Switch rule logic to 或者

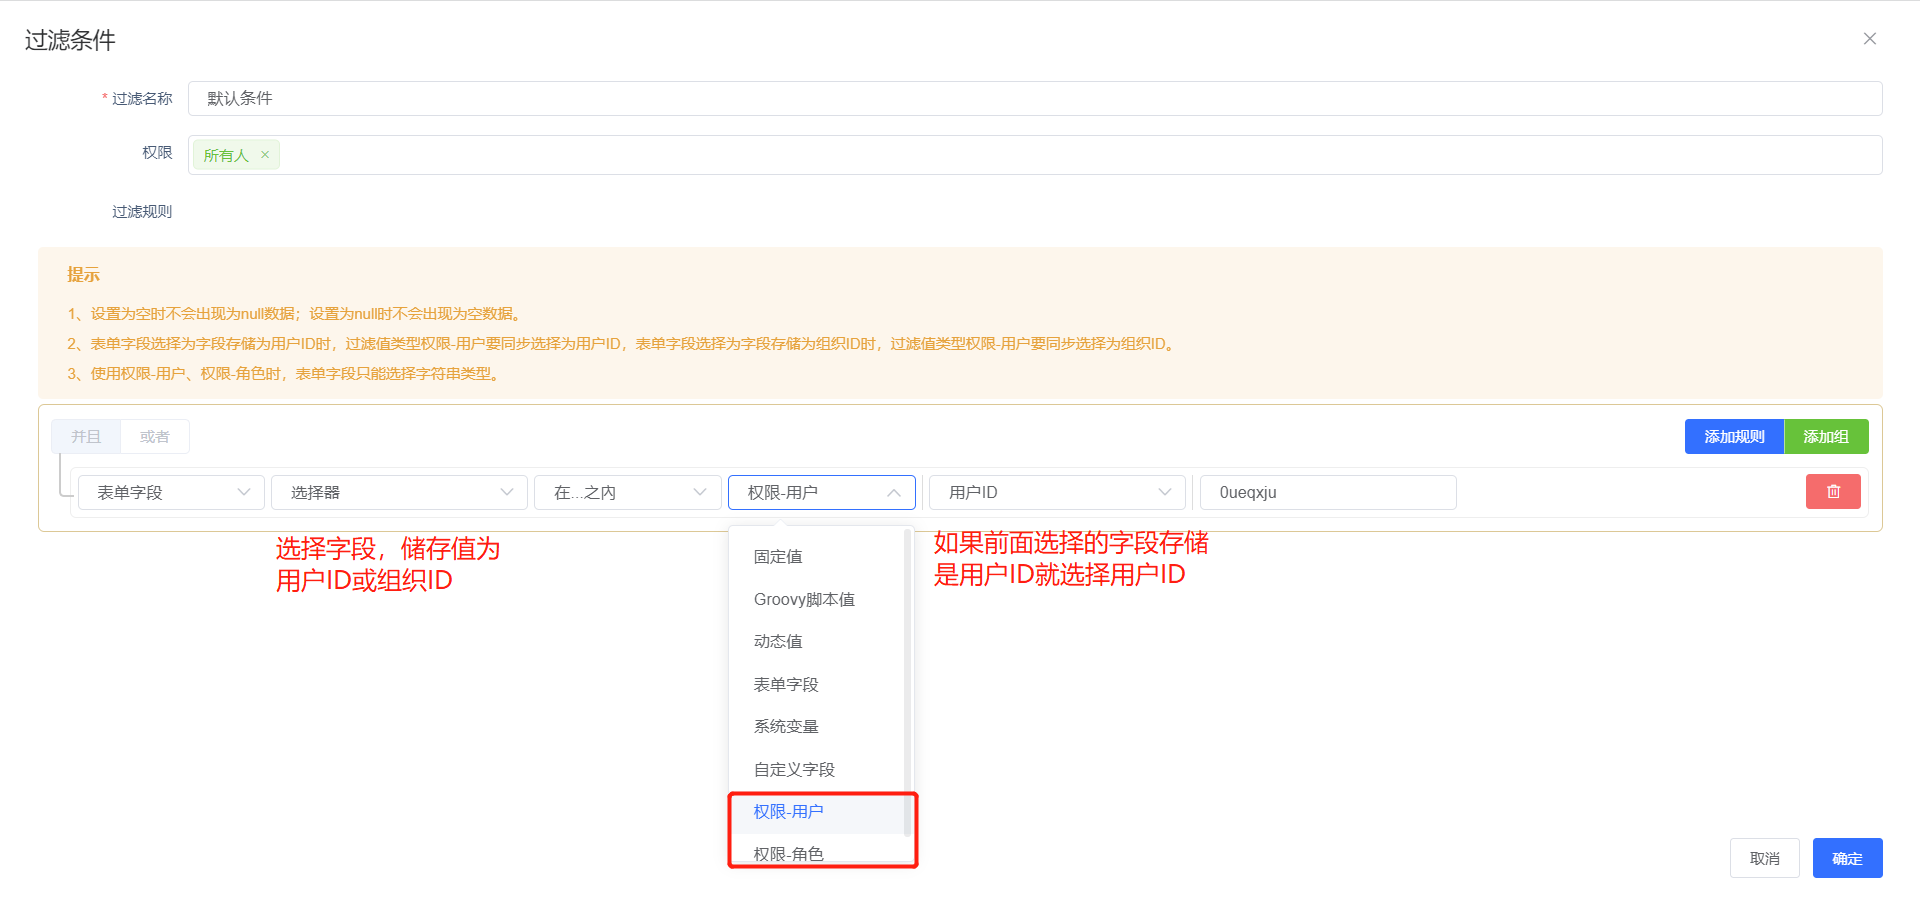[x=155, y=437]
